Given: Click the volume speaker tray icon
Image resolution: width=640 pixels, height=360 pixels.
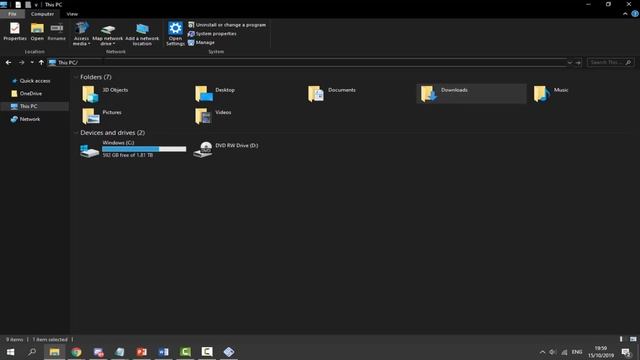Looking at the screenshot, I should [553, 352].
